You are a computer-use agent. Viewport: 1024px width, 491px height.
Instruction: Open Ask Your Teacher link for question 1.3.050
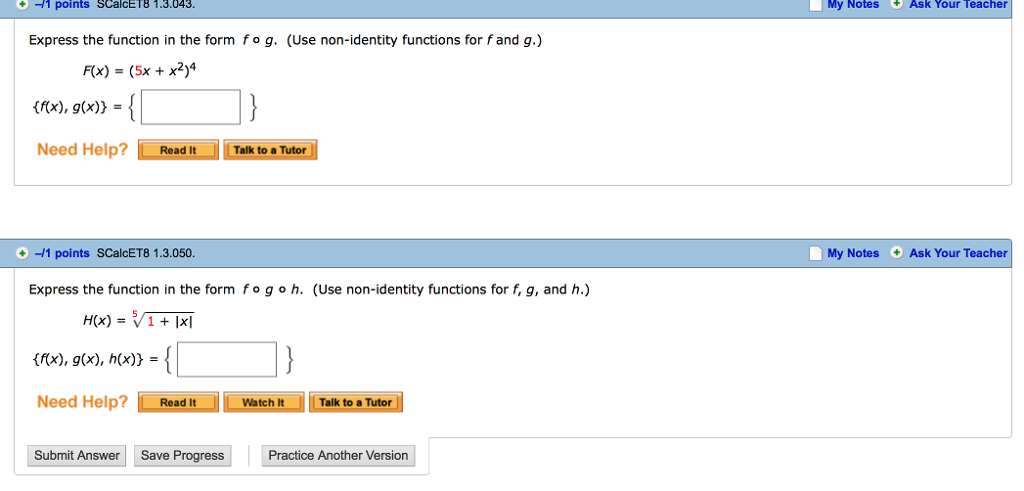958,254
